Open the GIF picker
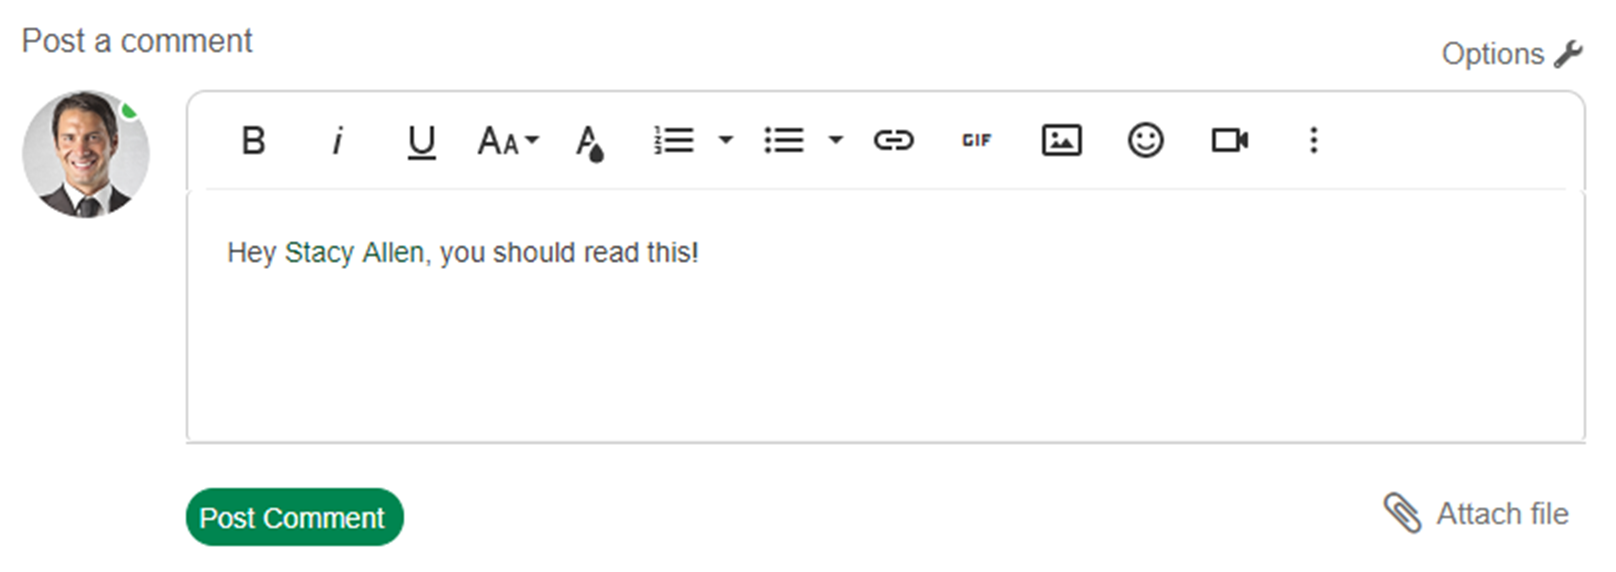This screenshot has height=572, width=1616. tap(977, 140)
